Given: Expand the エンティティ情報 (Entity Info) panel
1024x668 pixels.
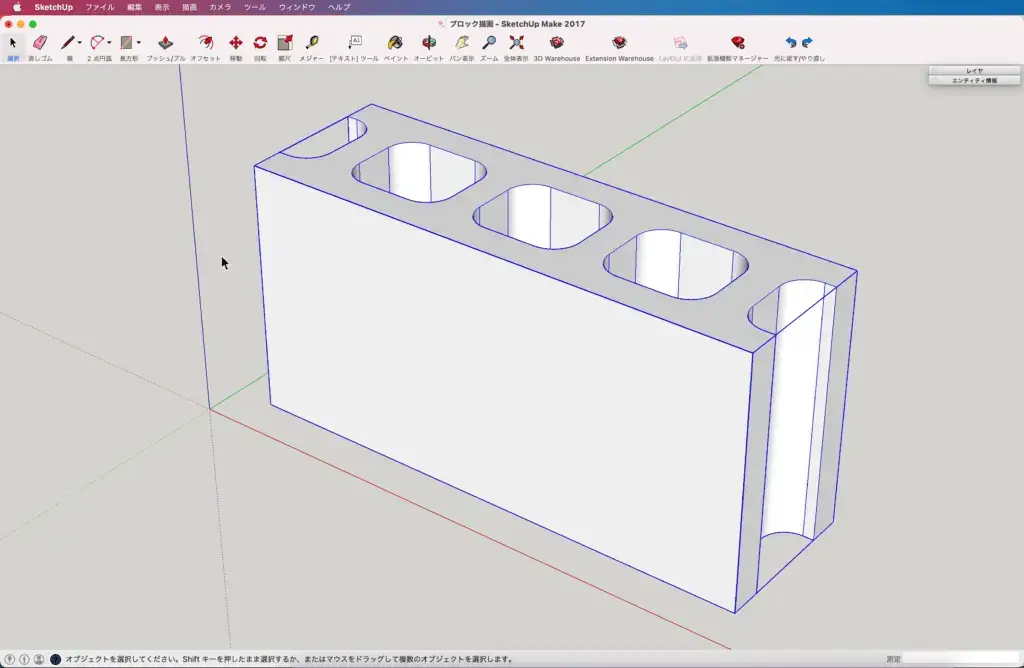Looking at the screenshot, I should pos(974,80).
